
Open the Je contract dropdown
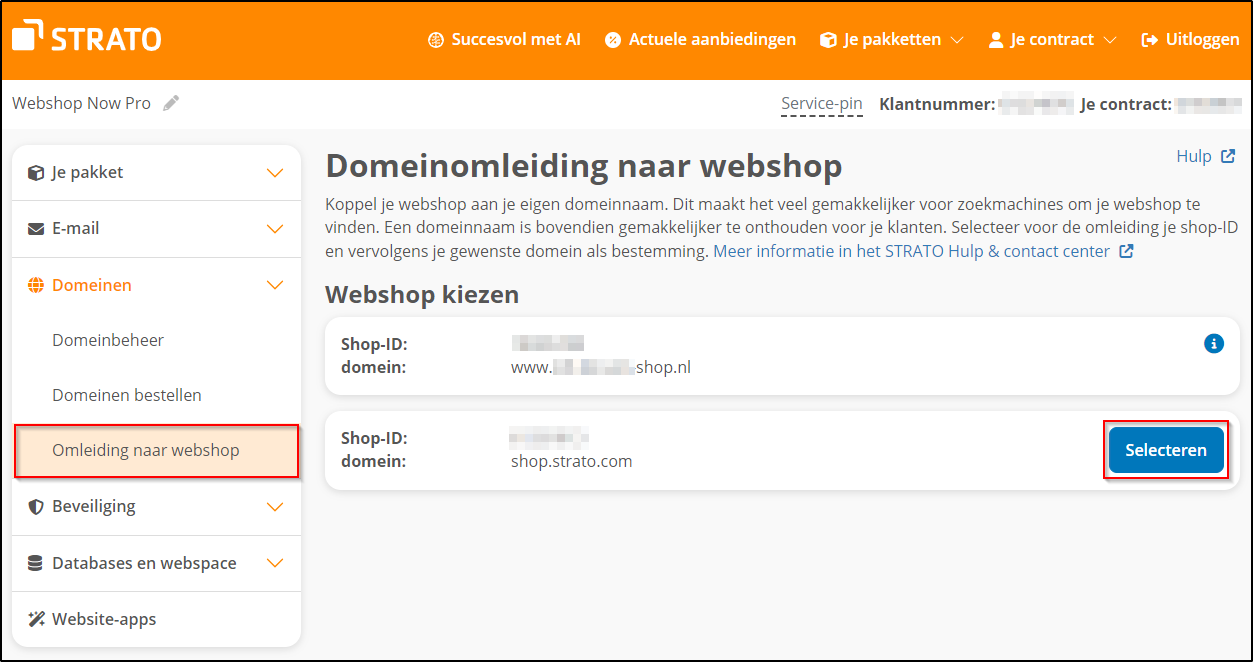[1051, 39]
